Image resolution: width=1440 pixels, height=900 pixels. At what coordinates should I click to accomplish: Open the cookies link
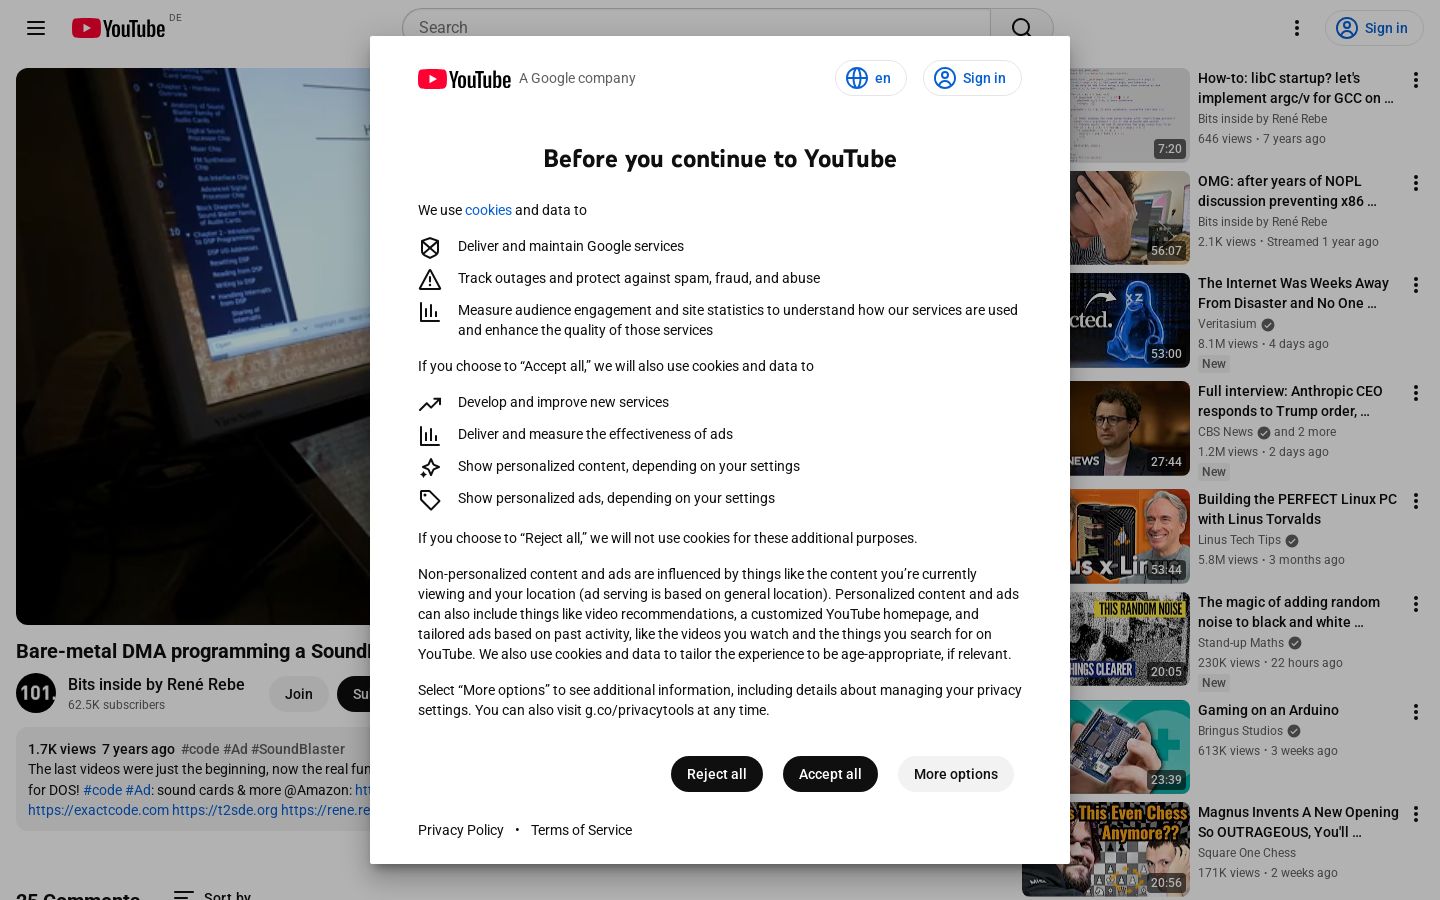point(488,210)
